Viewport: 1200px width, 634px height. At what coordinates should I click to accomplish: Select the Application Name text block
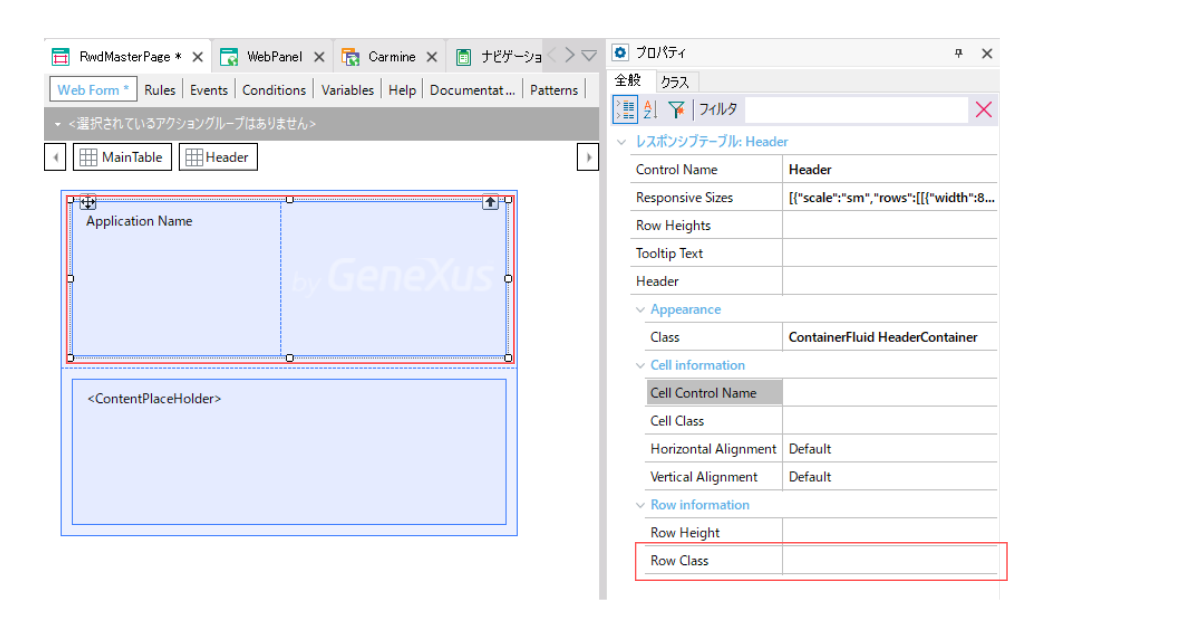[139, 221]
